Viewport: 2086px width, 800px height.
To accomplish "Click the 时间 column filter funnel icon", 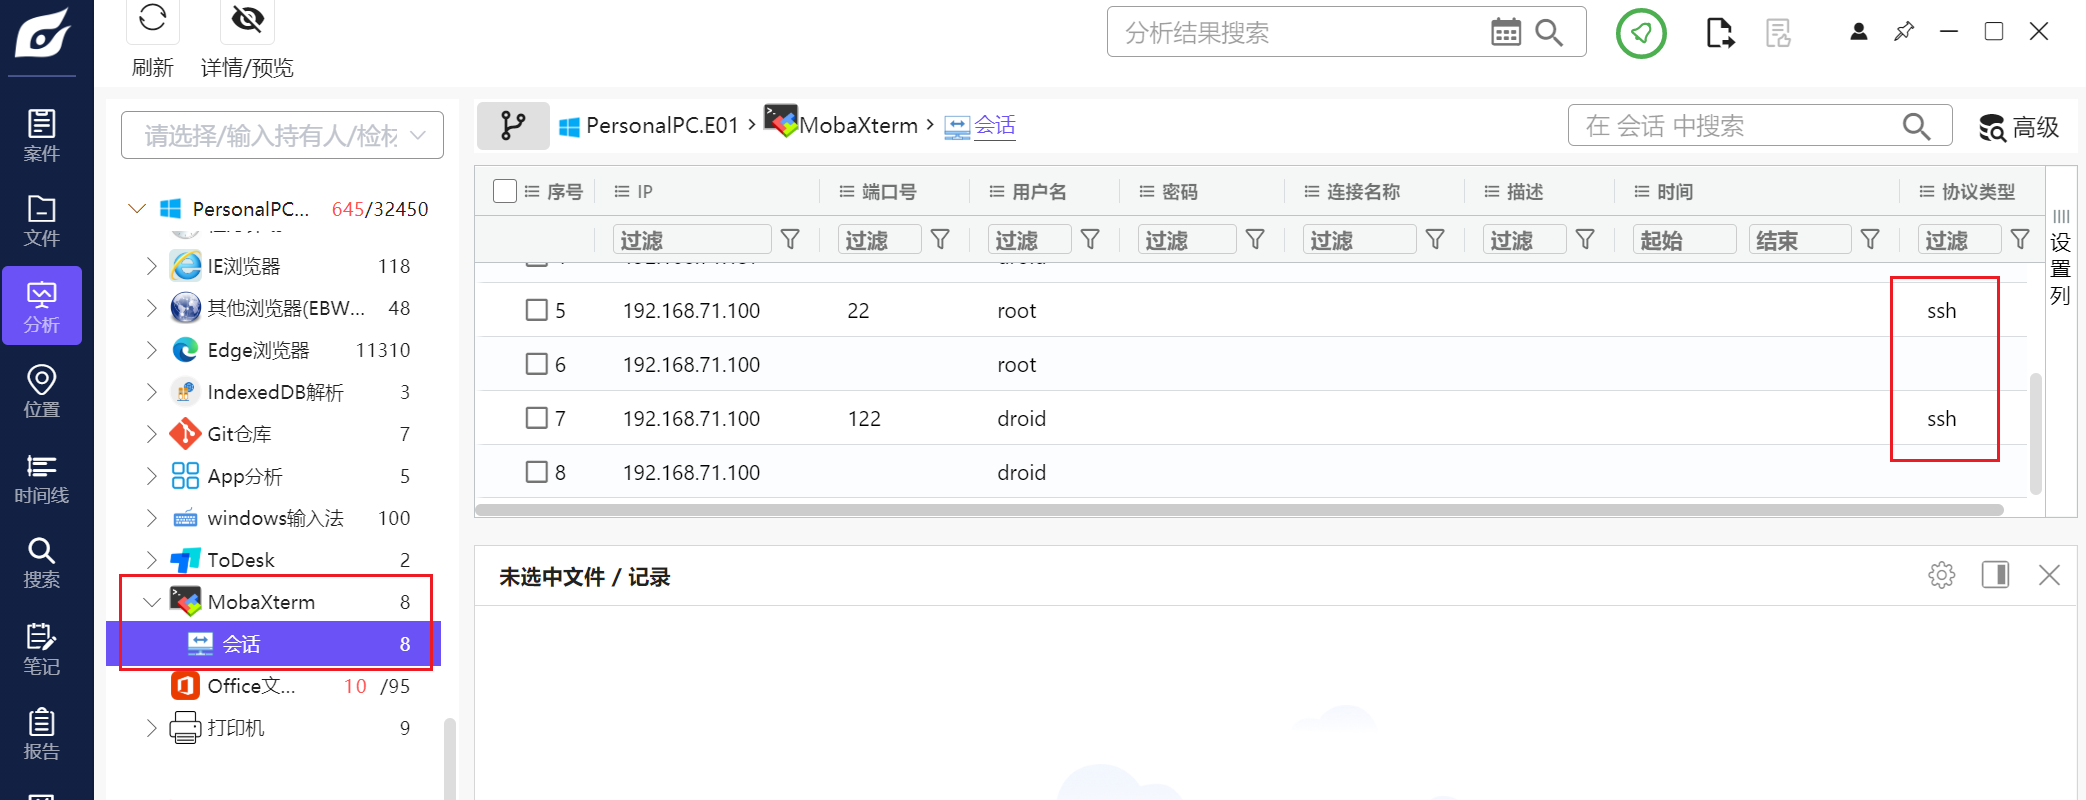I will (1870, 240).
